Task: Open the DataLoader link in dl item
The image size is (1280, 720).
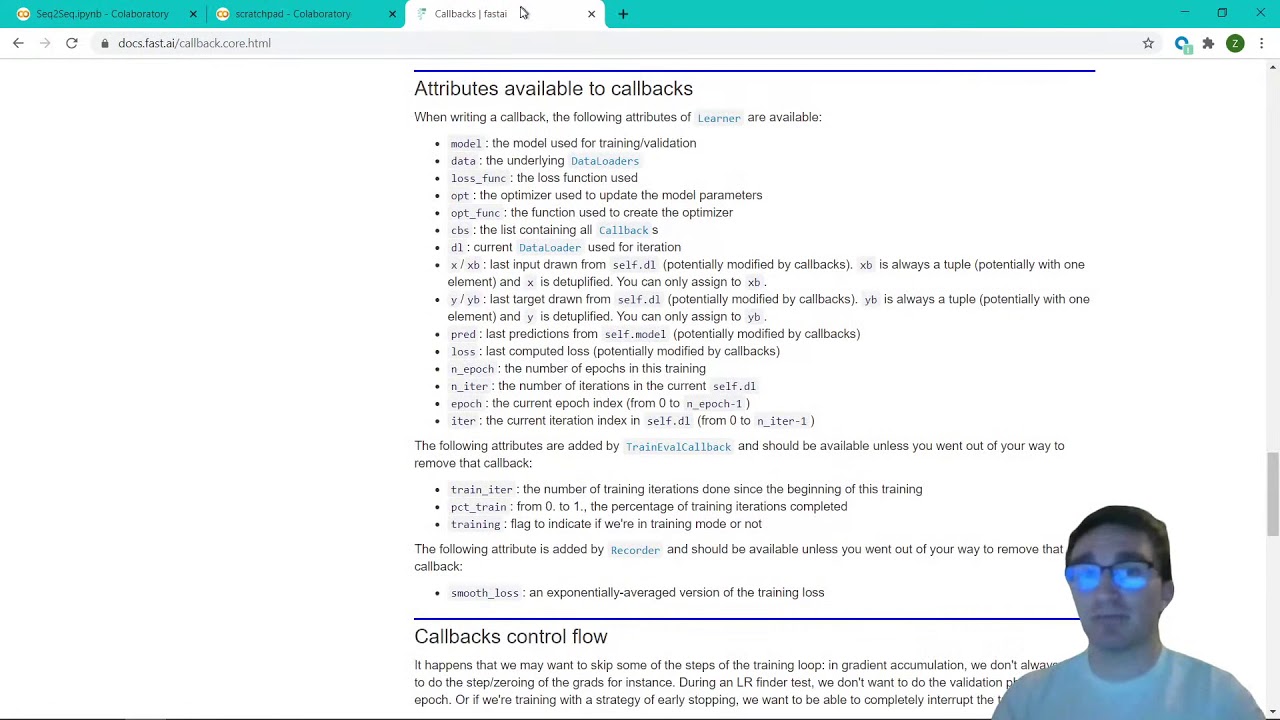Action: coord(549,247)
